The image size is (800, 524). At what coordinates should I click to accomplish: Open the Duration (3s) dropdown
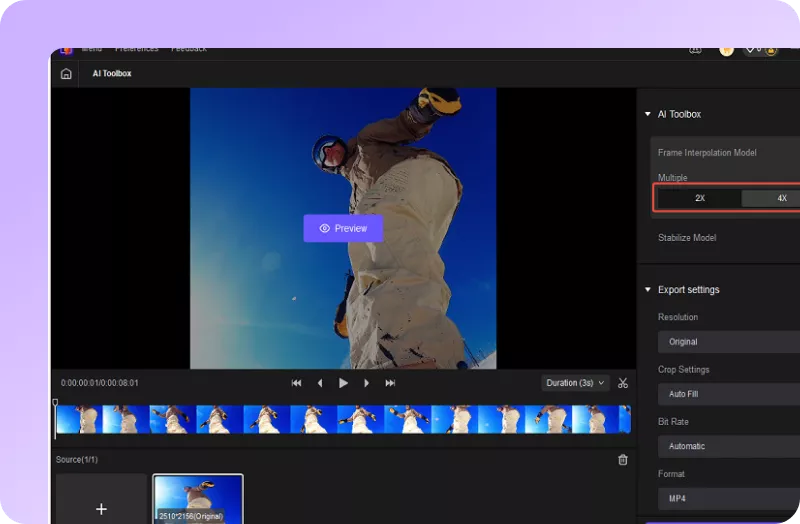tap(575, 383)
